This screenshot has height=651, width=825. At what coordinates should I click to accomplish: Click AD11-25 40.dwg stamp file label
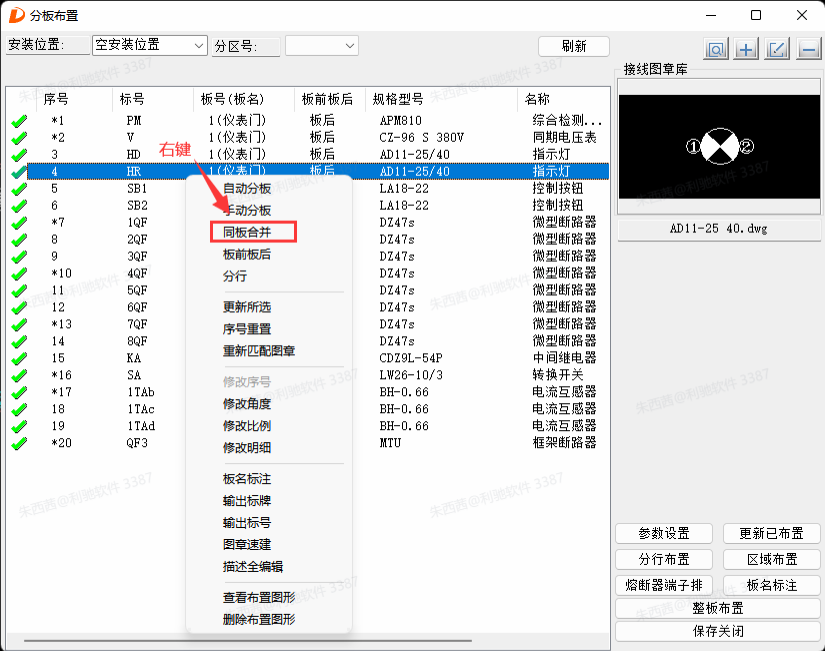(x=719, y=229)
